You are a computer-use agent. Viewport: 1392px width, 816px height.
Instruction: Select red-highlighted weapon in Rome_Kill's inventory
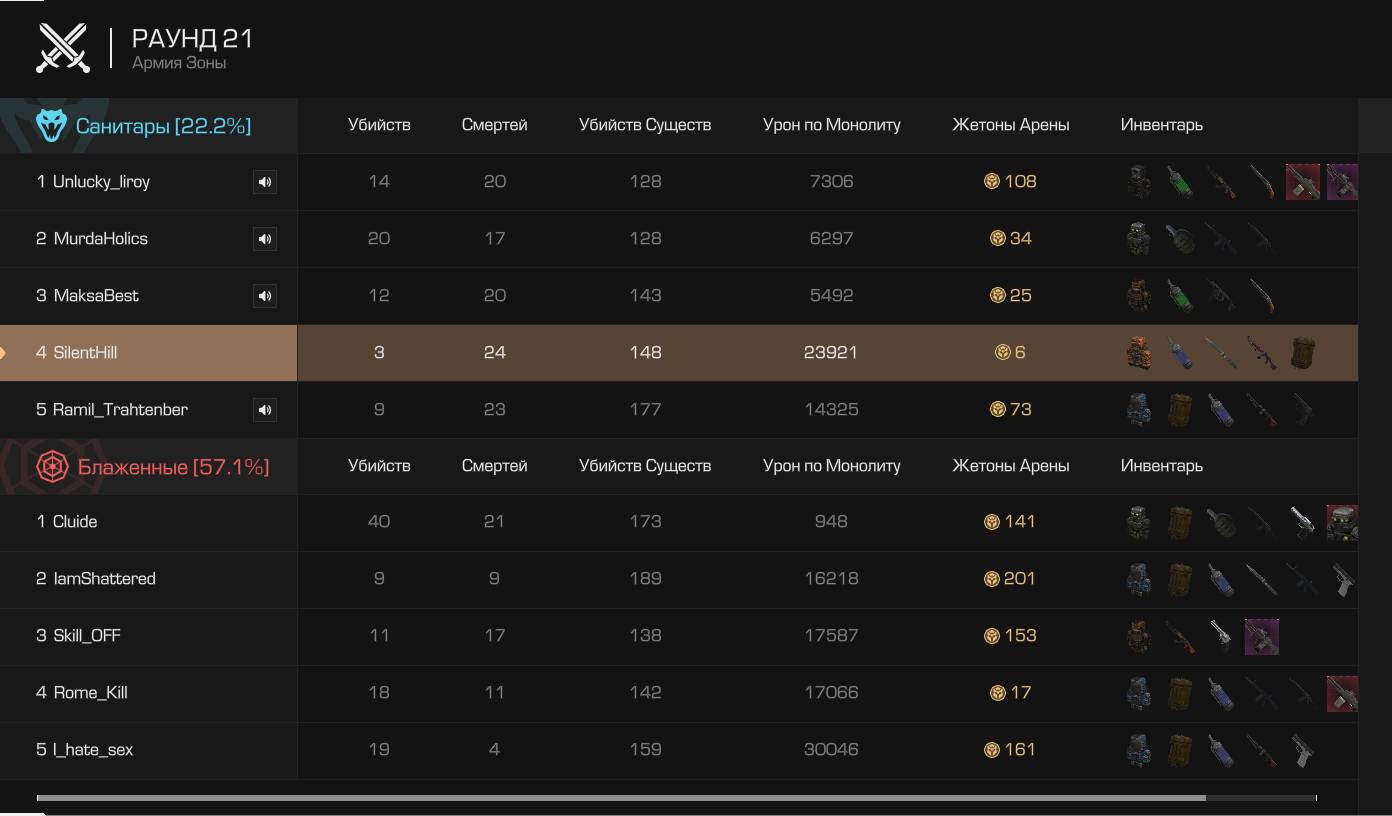(x=1342, y=693)
